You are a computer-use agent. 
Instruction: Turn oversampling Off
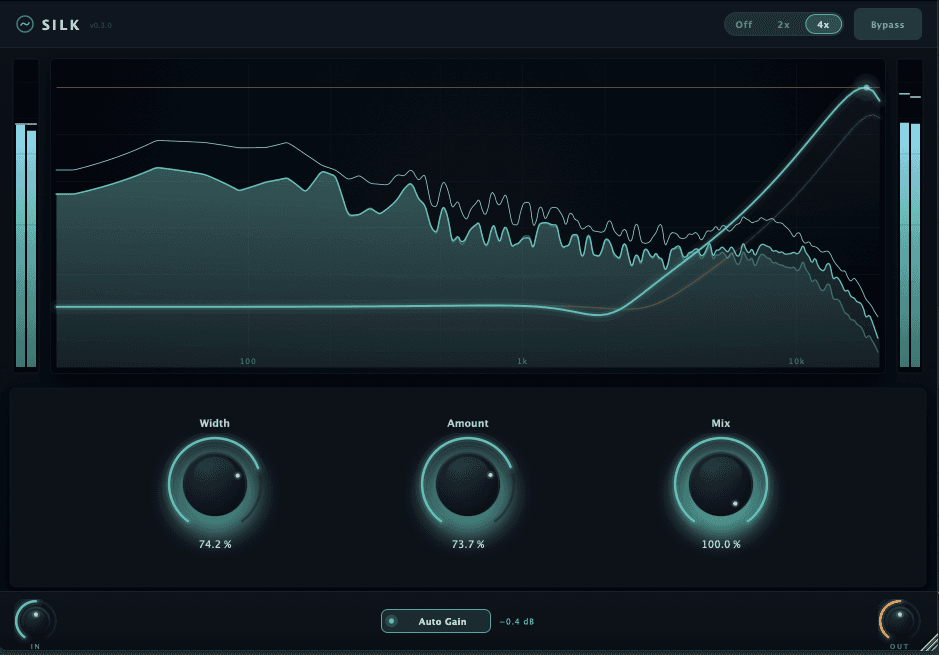pyautogui.click(x=745, y=23)
